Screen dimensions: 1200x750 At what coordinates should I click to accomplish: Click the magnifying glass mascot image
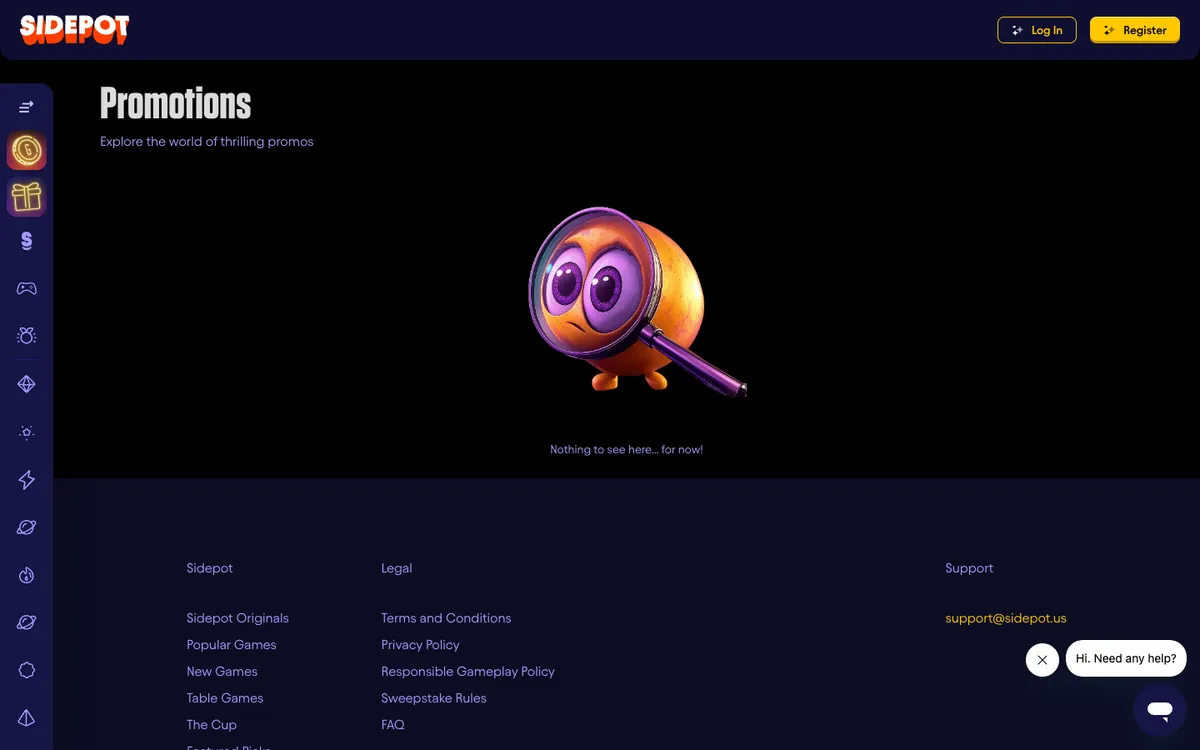point(636,302)
